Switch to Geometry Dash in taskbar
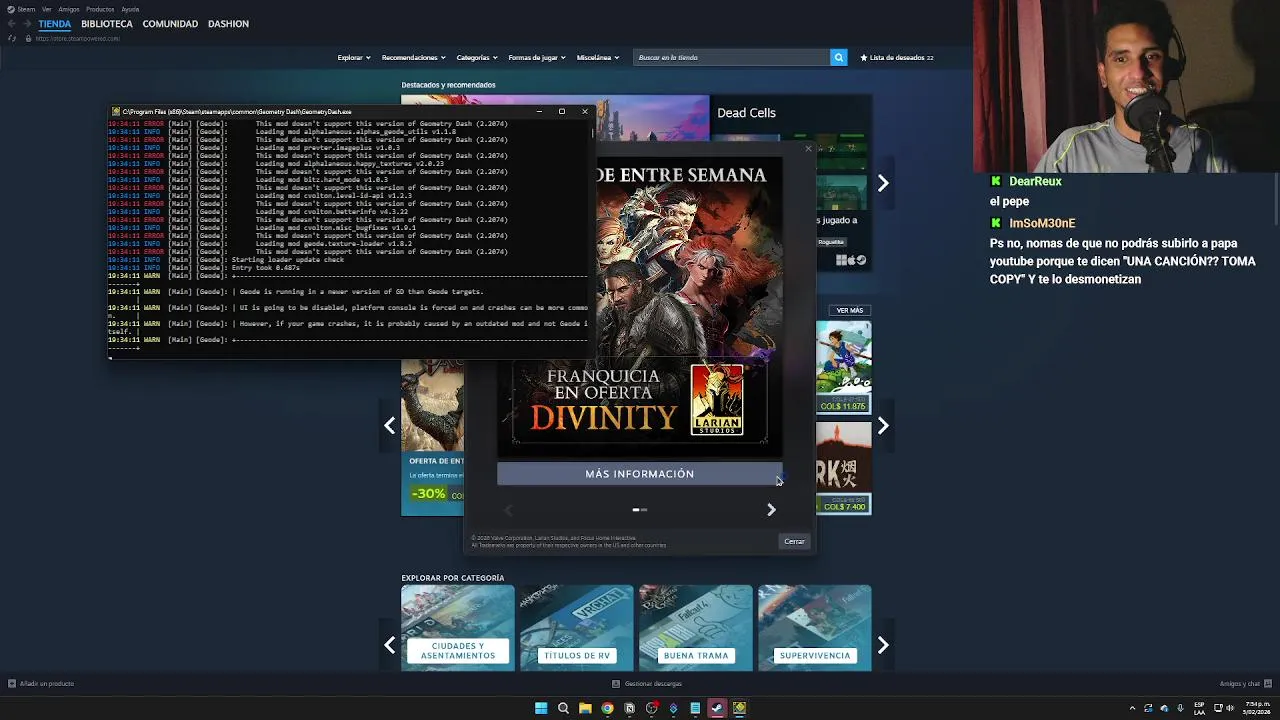 (x=739, y=708)
